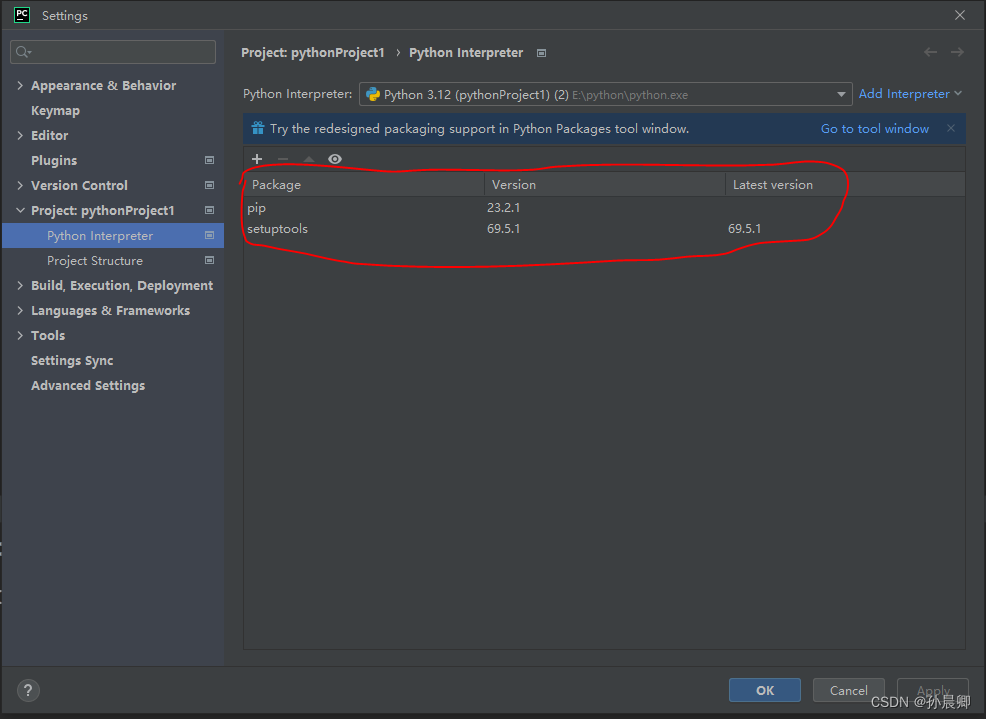986x719 pixels.
Task: Expand Build, Execution, Deployment section
Action: (x=20, y=286)
